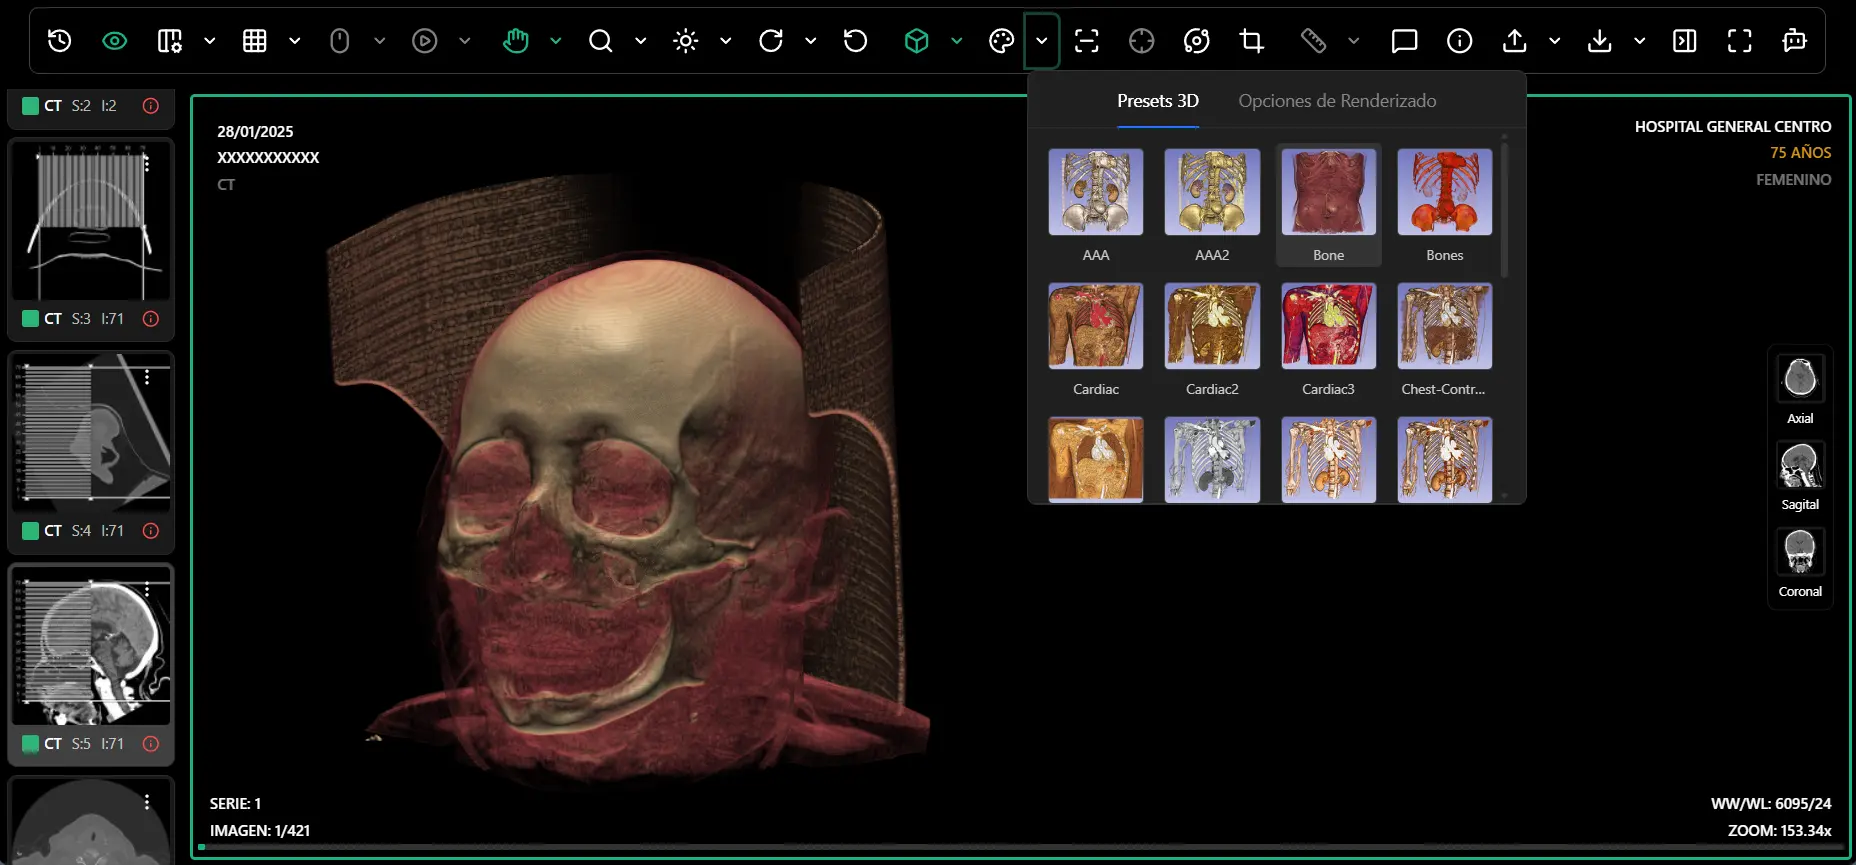The image size is (1856, 865).
Task: Click the crop tool icon
Action: tap(1251, 41)
